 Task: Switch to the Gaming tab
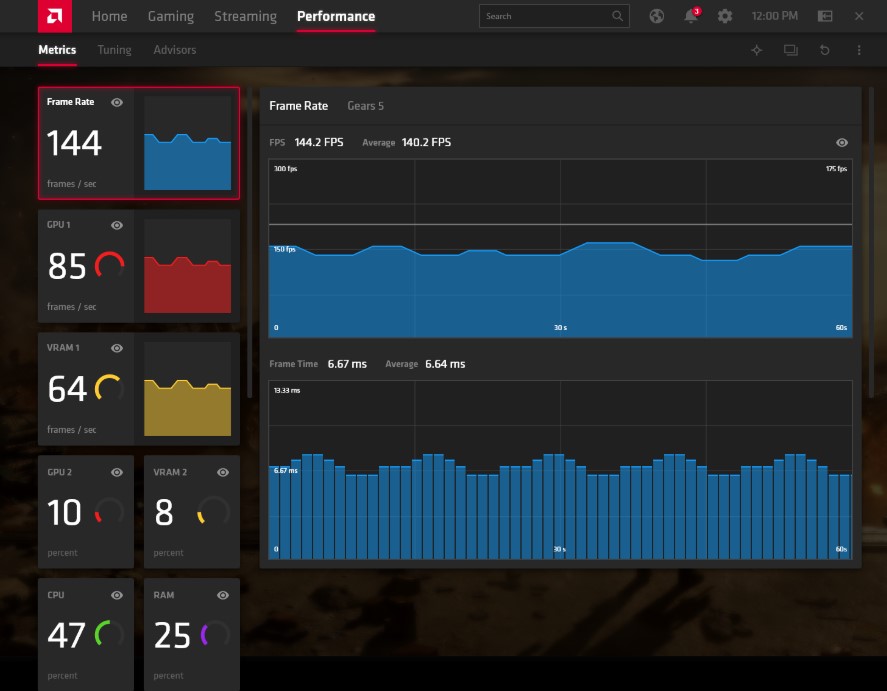pos(171,16)
